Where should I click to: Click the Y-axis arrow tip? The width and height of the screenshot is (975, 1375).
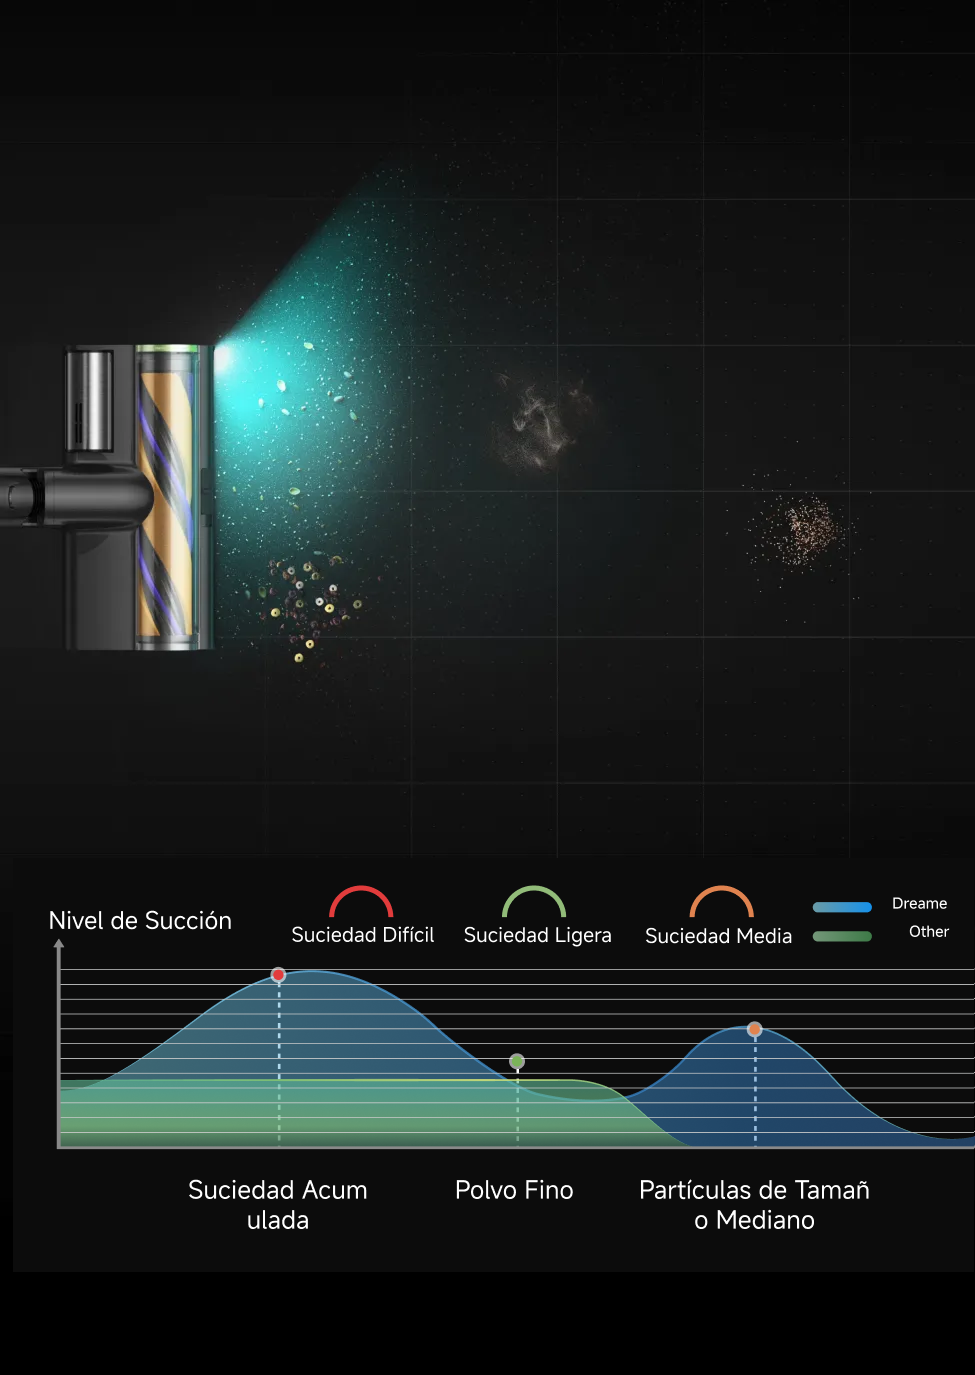pos(59,943)
